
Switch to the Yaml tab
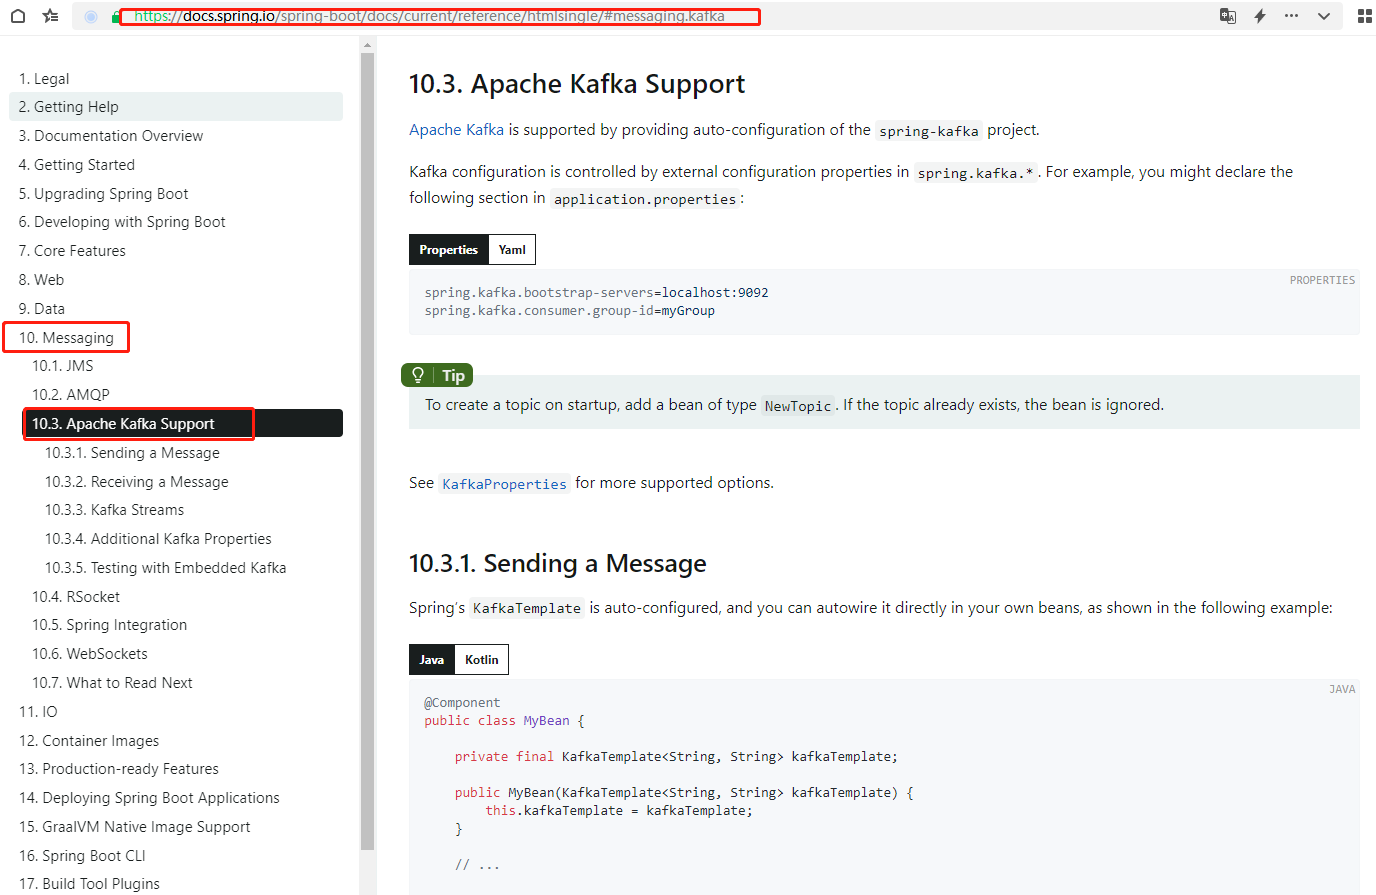(512, 250)
